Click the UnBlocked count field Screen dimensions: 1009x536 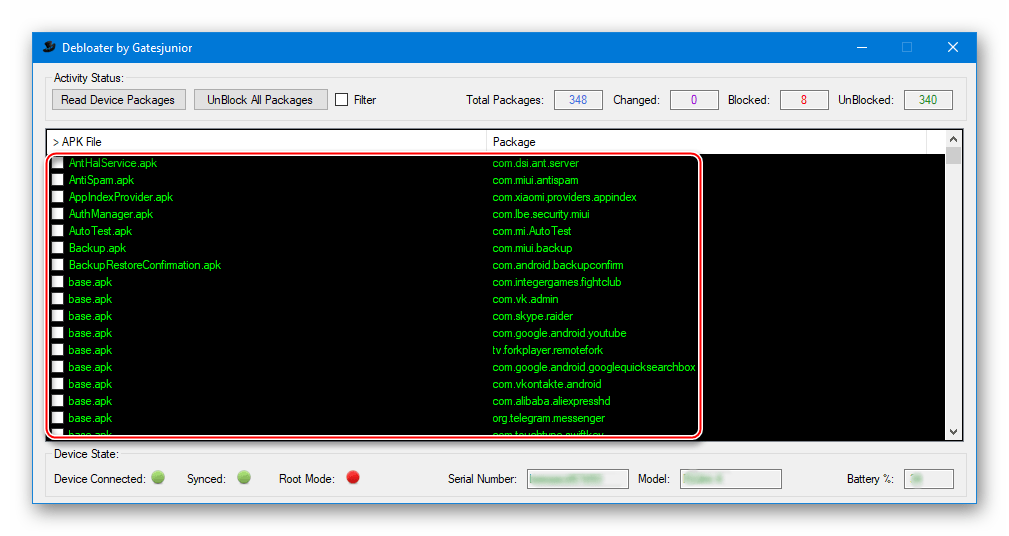(928, 100)
